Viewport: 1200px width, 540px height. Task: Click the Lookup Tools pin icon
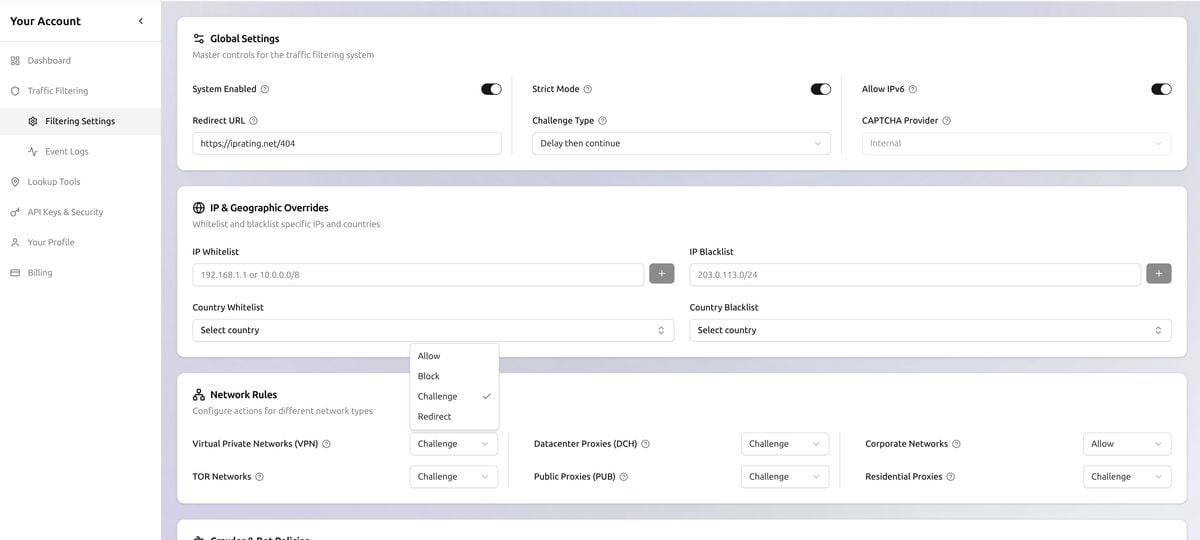15,182
